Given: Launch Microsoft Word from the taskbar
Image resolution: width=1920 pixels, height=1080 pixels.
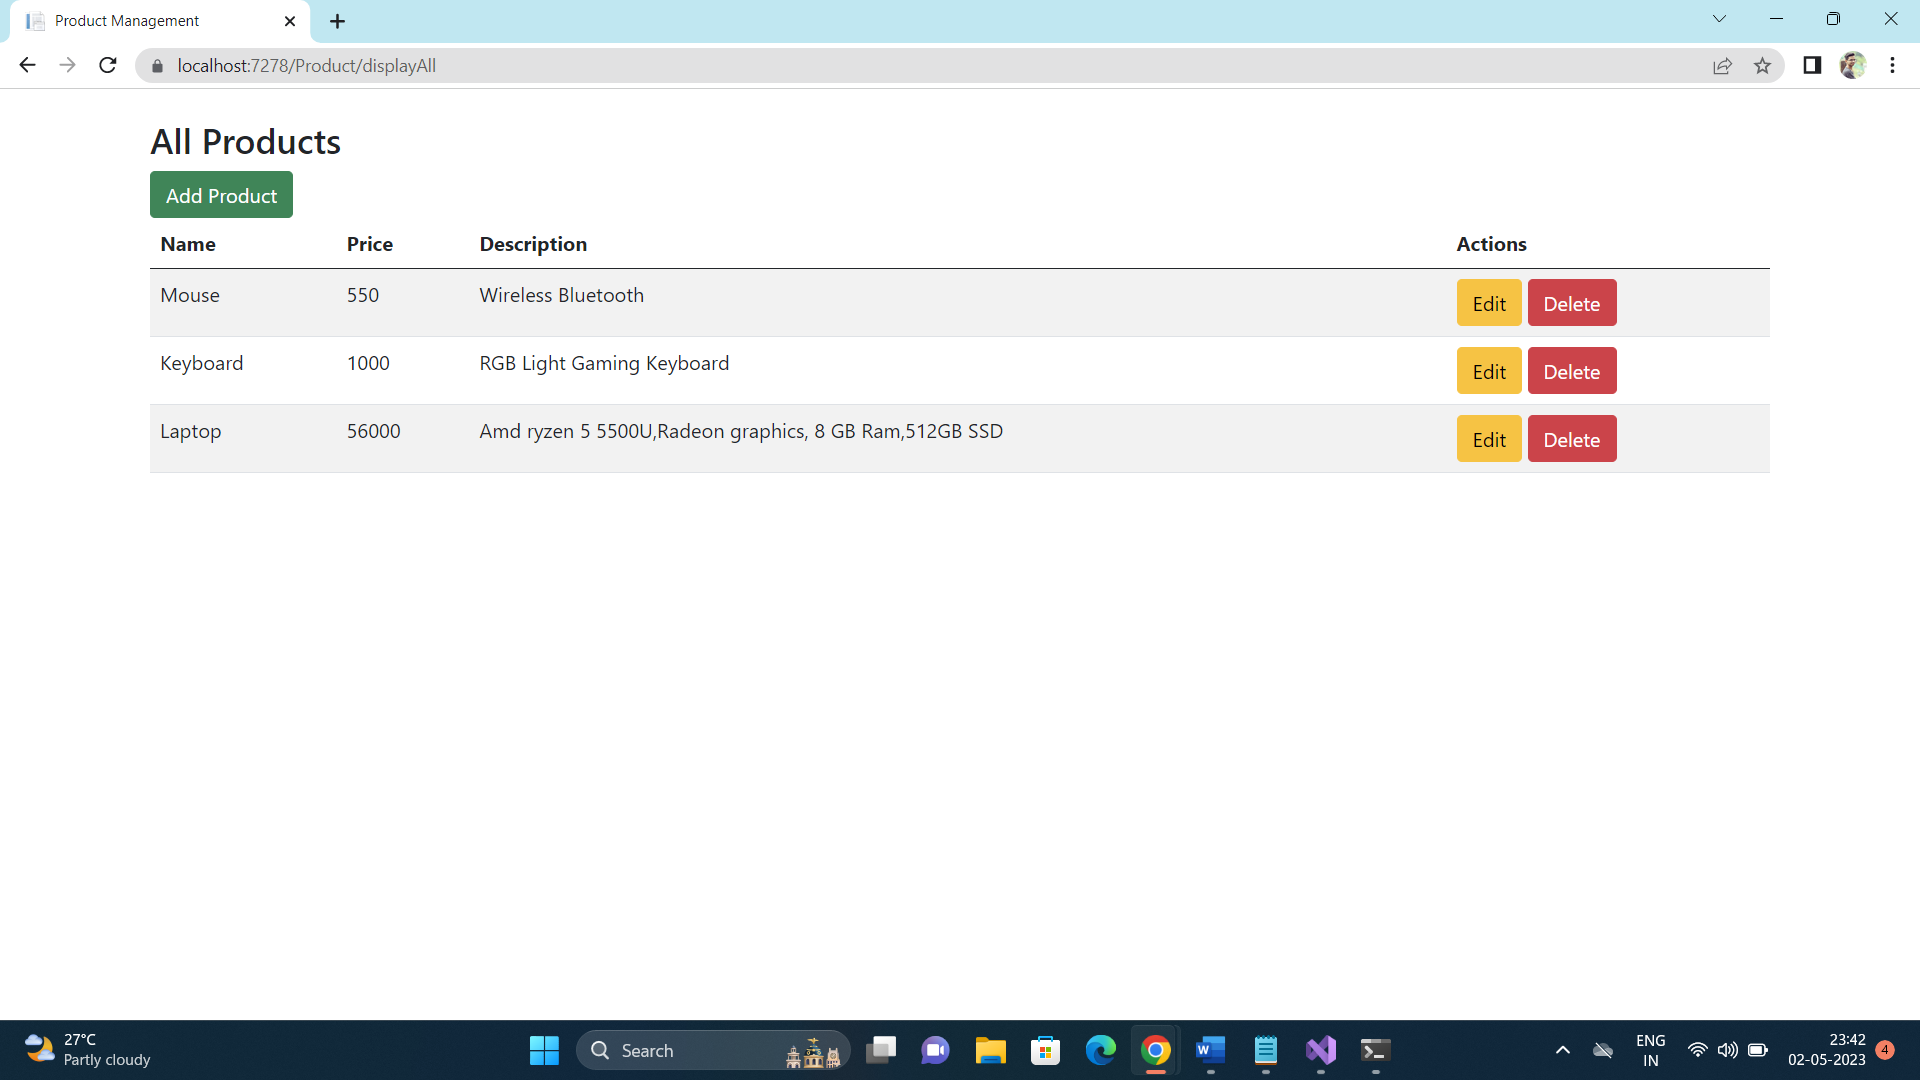Looking at the screenshot, I should pyautogui.click(x=1210, y=1050).
